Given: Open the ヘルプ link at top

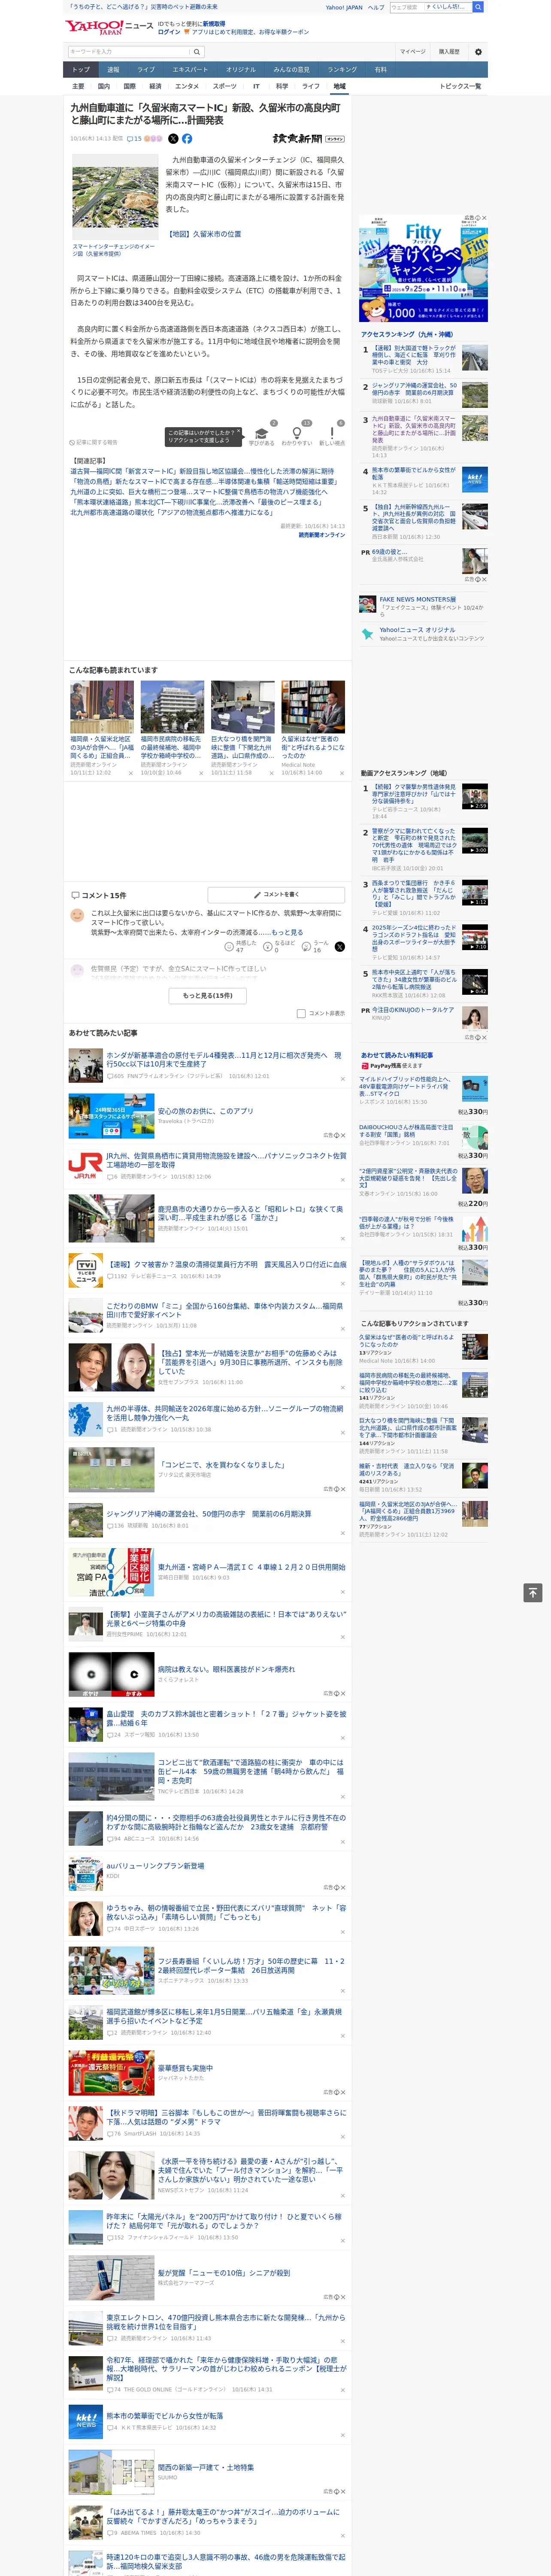Looking at the screenshot, I should click(376, 7).
